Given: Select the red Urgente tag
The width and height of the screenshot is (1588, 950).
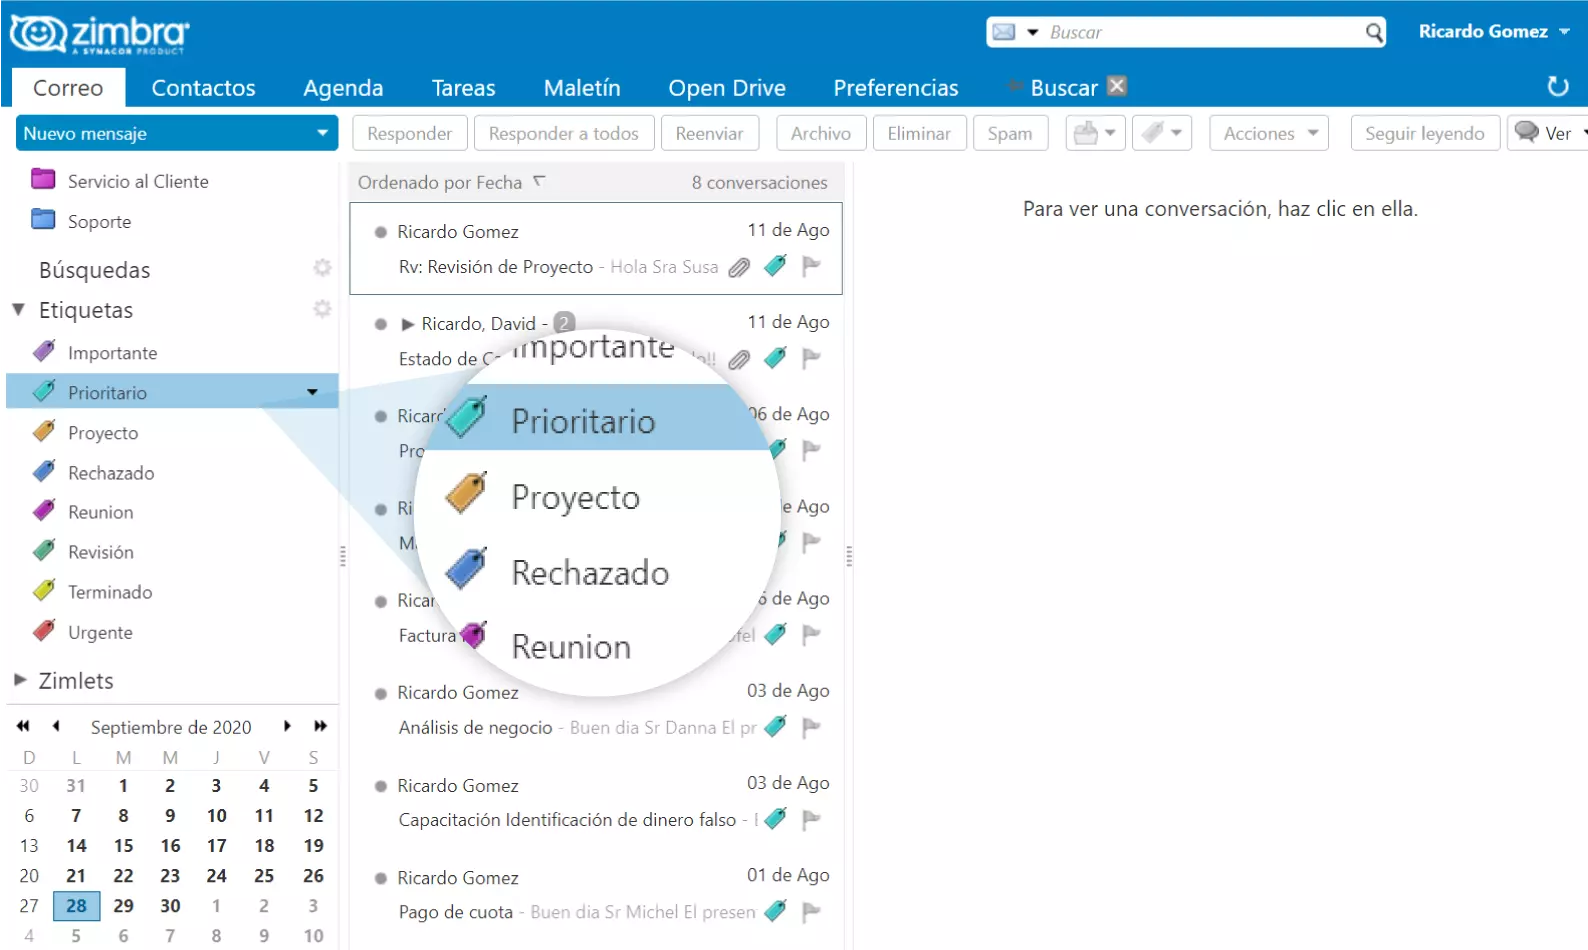Looking at the screenshot, I should click(x=99, y=632).
